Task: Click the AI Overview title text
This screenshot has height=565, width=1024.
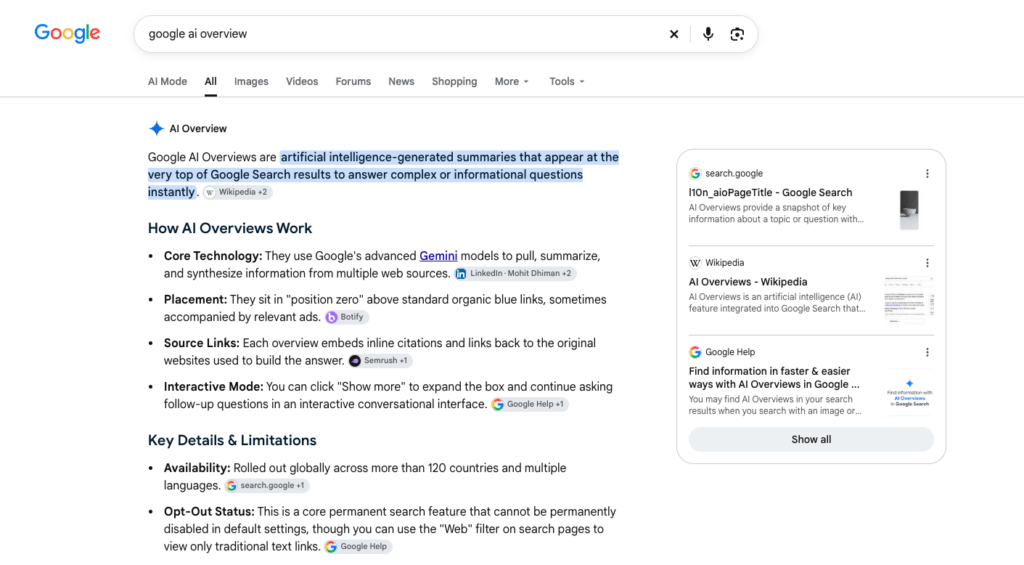Action: point(198,129)
